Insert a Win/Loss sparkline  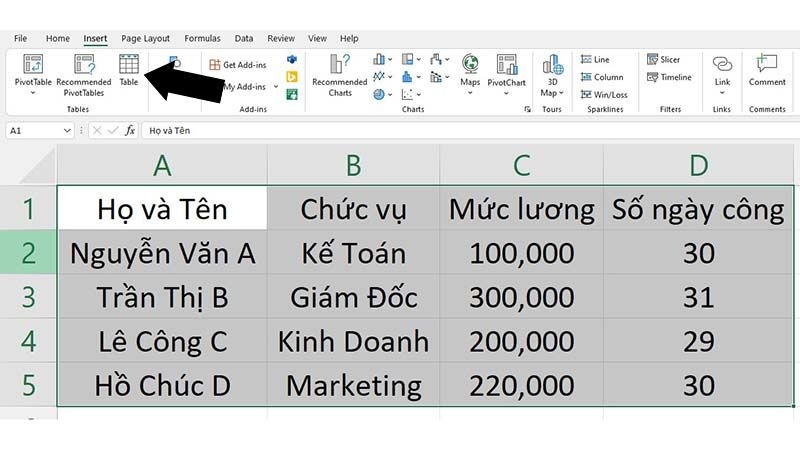tap(604, 94)
